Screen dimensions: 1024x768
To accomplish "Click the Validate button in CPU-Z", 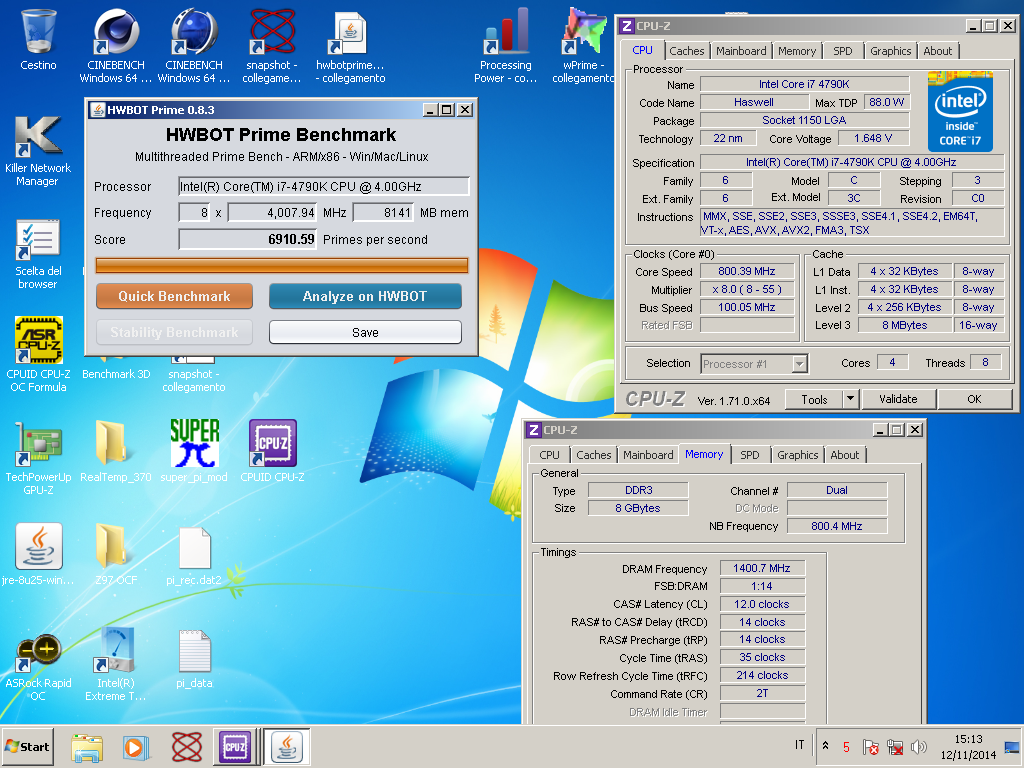I will [x=898, y=399].
